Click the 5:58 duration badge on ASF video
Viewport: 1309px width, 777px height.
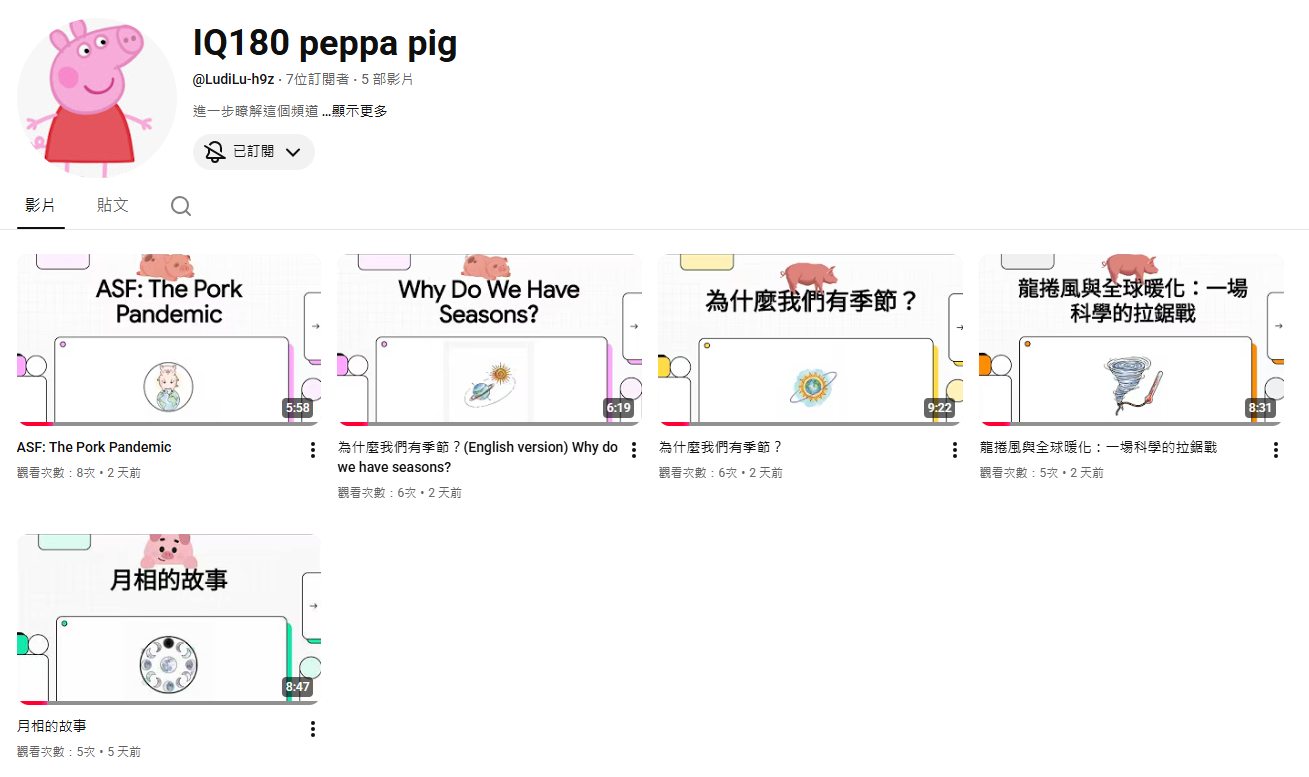coord(300,408)
